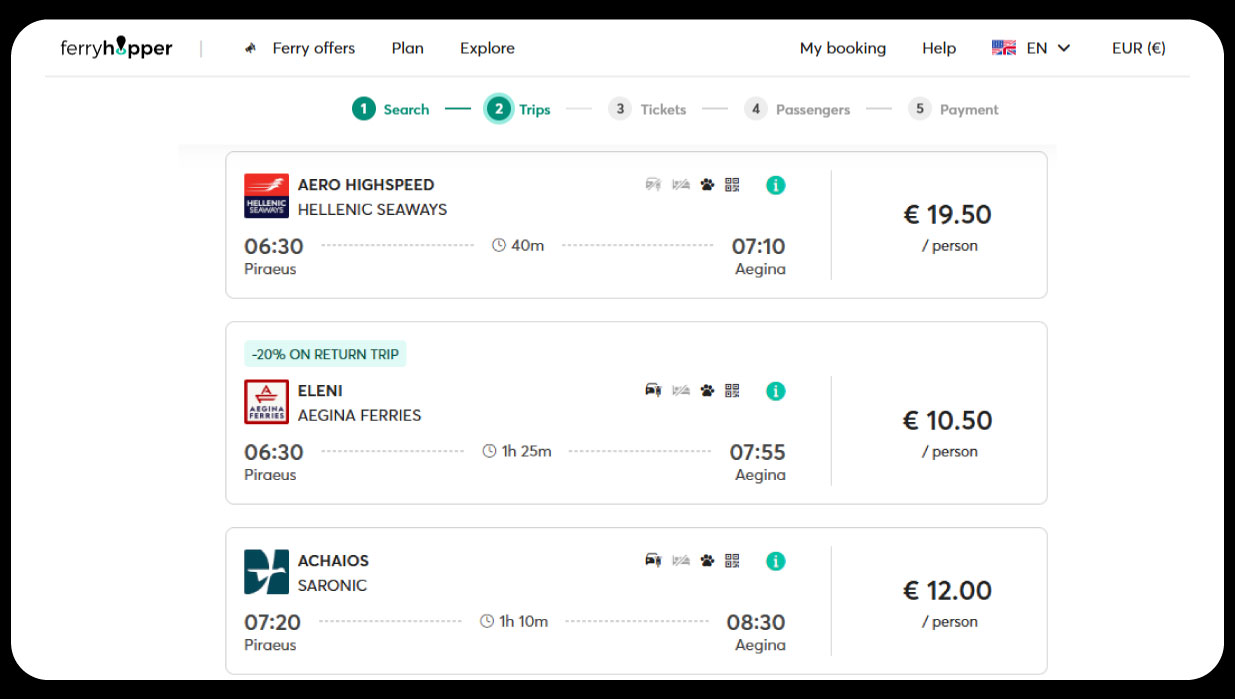Go back to step 1 Search
The width and height of the screenshot is (1235, 699).
pyautogui.click(x=391, y=109)
